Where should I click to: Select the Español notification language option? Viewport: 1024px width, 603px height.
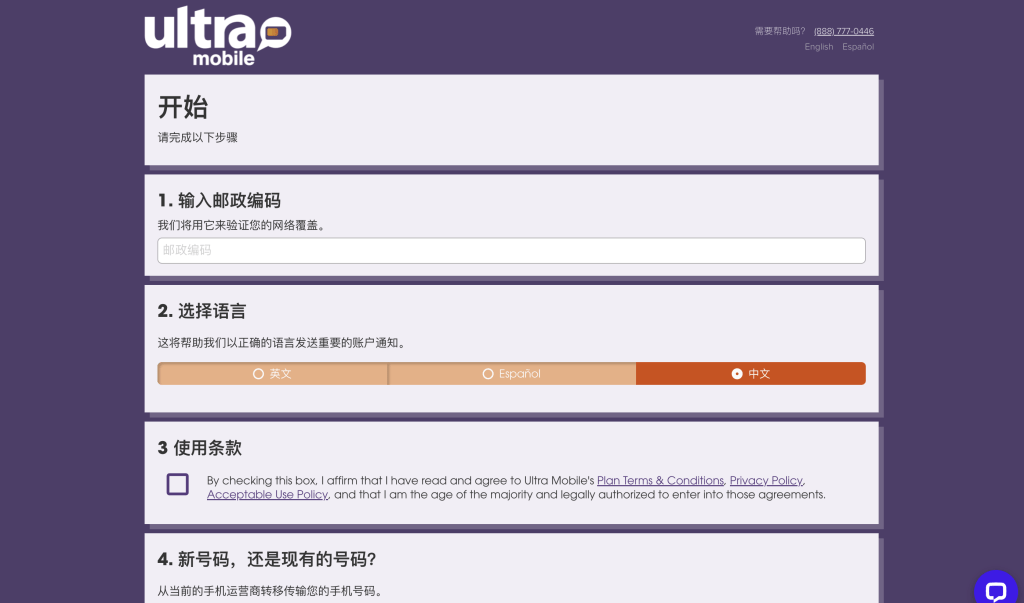[512, 374]
